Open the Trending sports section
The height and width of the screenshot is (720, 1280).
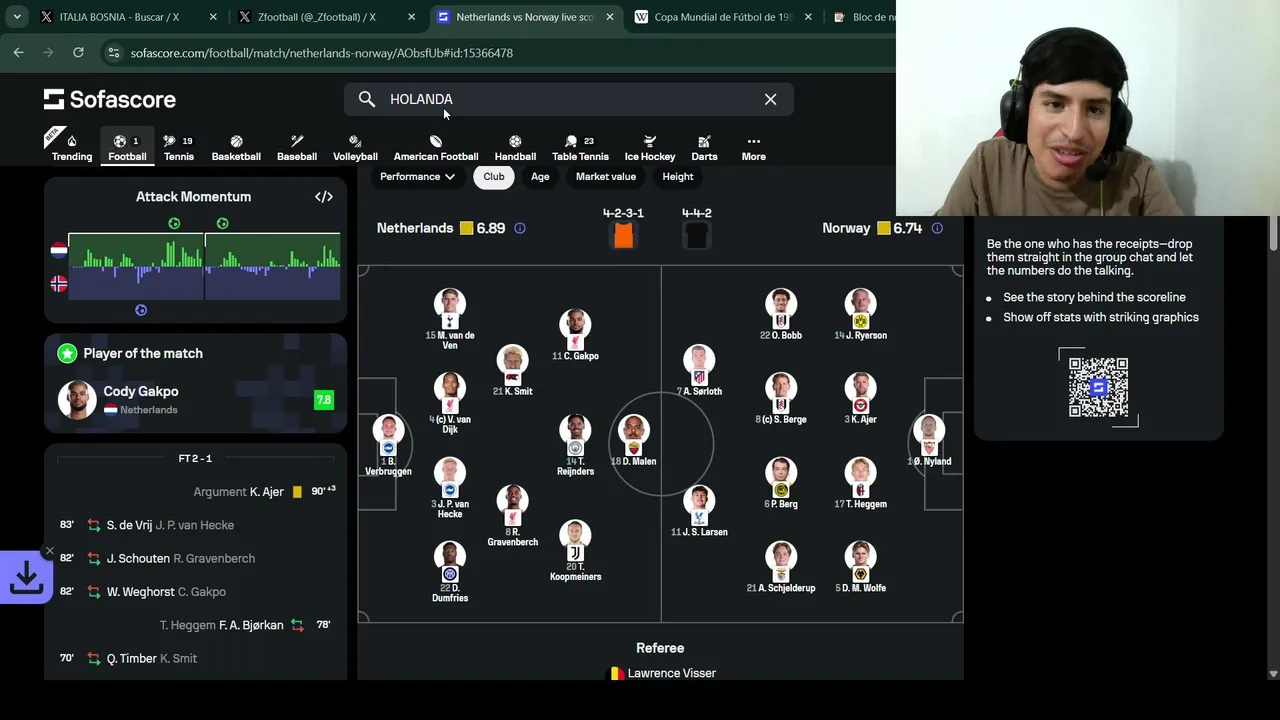click(x=72, y=148)
